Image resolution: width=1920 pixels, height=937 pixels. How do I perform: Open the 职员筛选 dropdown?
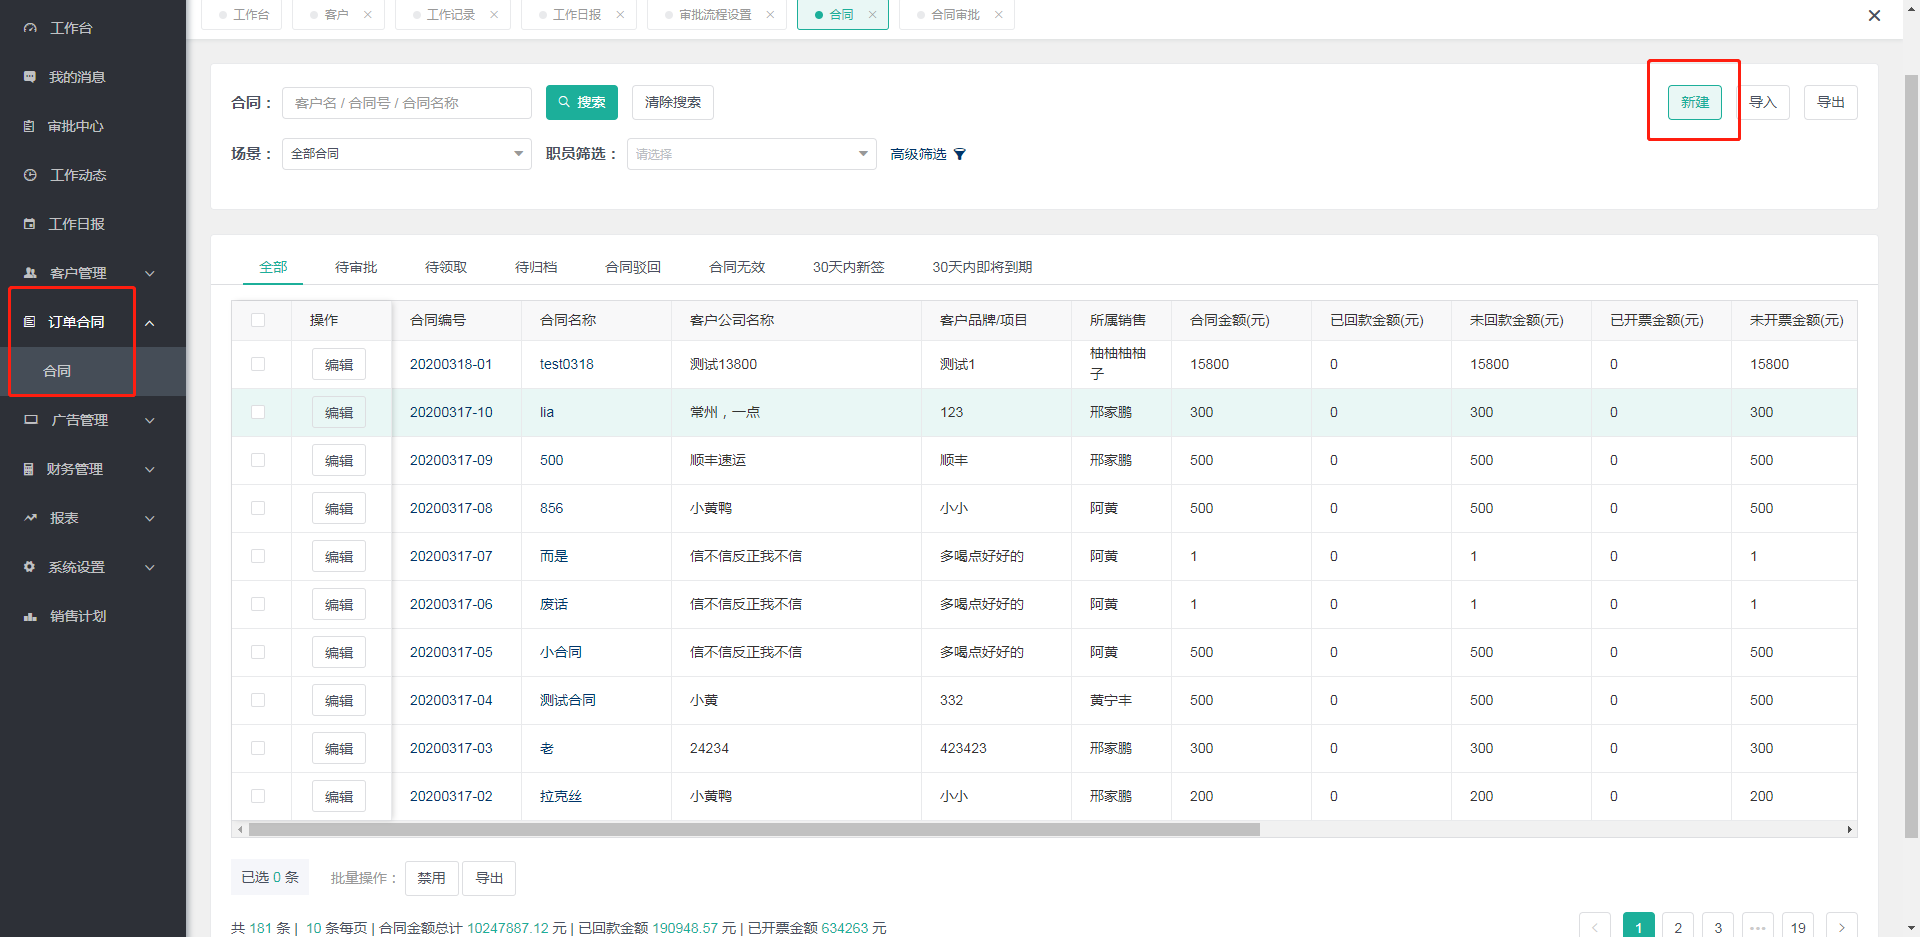tap(751, 154)
